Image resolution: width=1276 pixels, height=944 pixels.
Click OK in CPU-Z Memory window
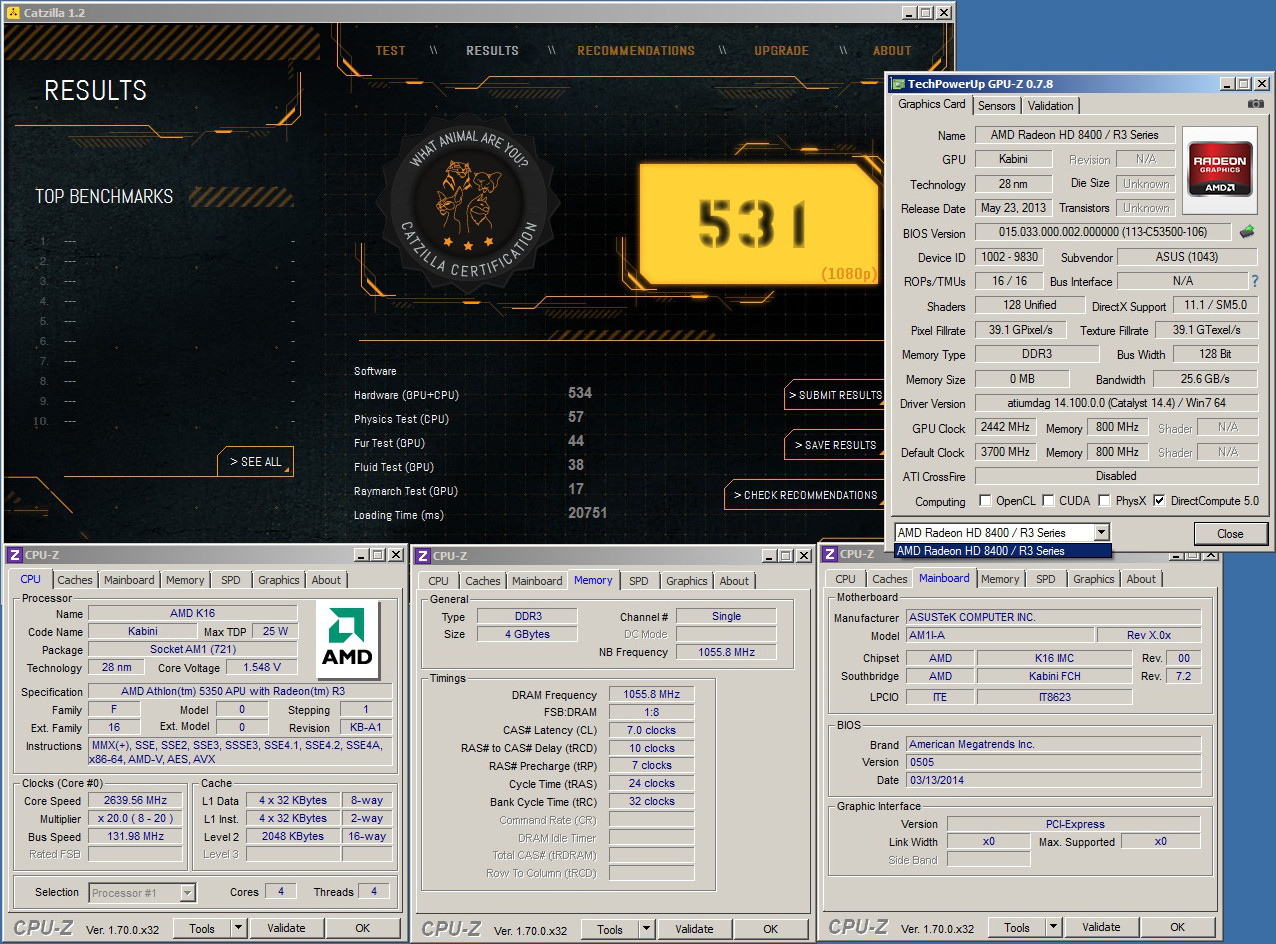point(770,929)
